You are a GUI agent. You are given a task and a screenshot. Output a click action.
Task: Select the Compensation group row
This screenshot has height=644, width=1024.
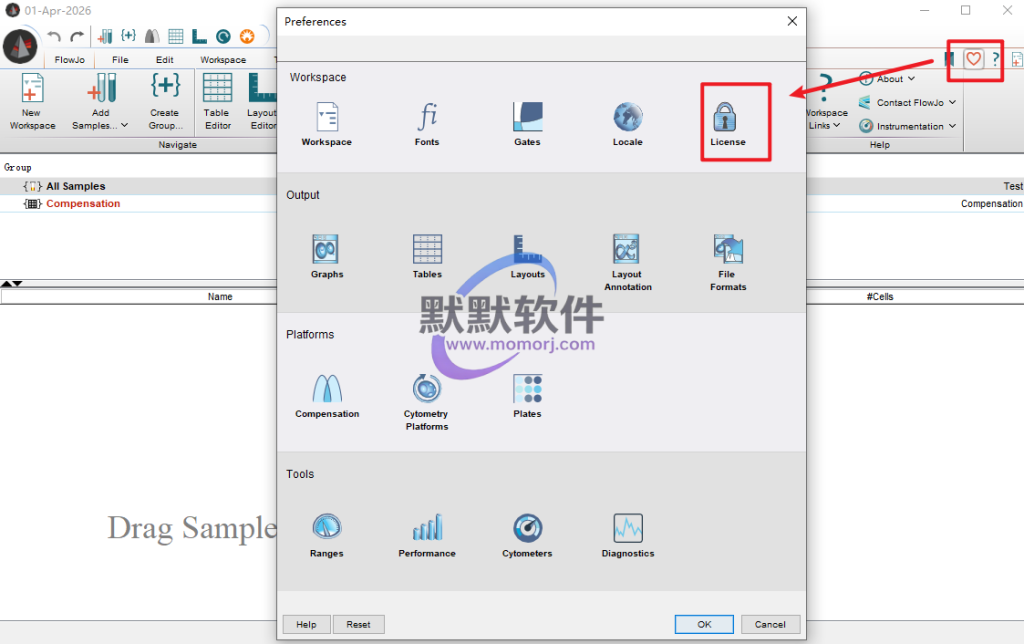coord(82,204)
